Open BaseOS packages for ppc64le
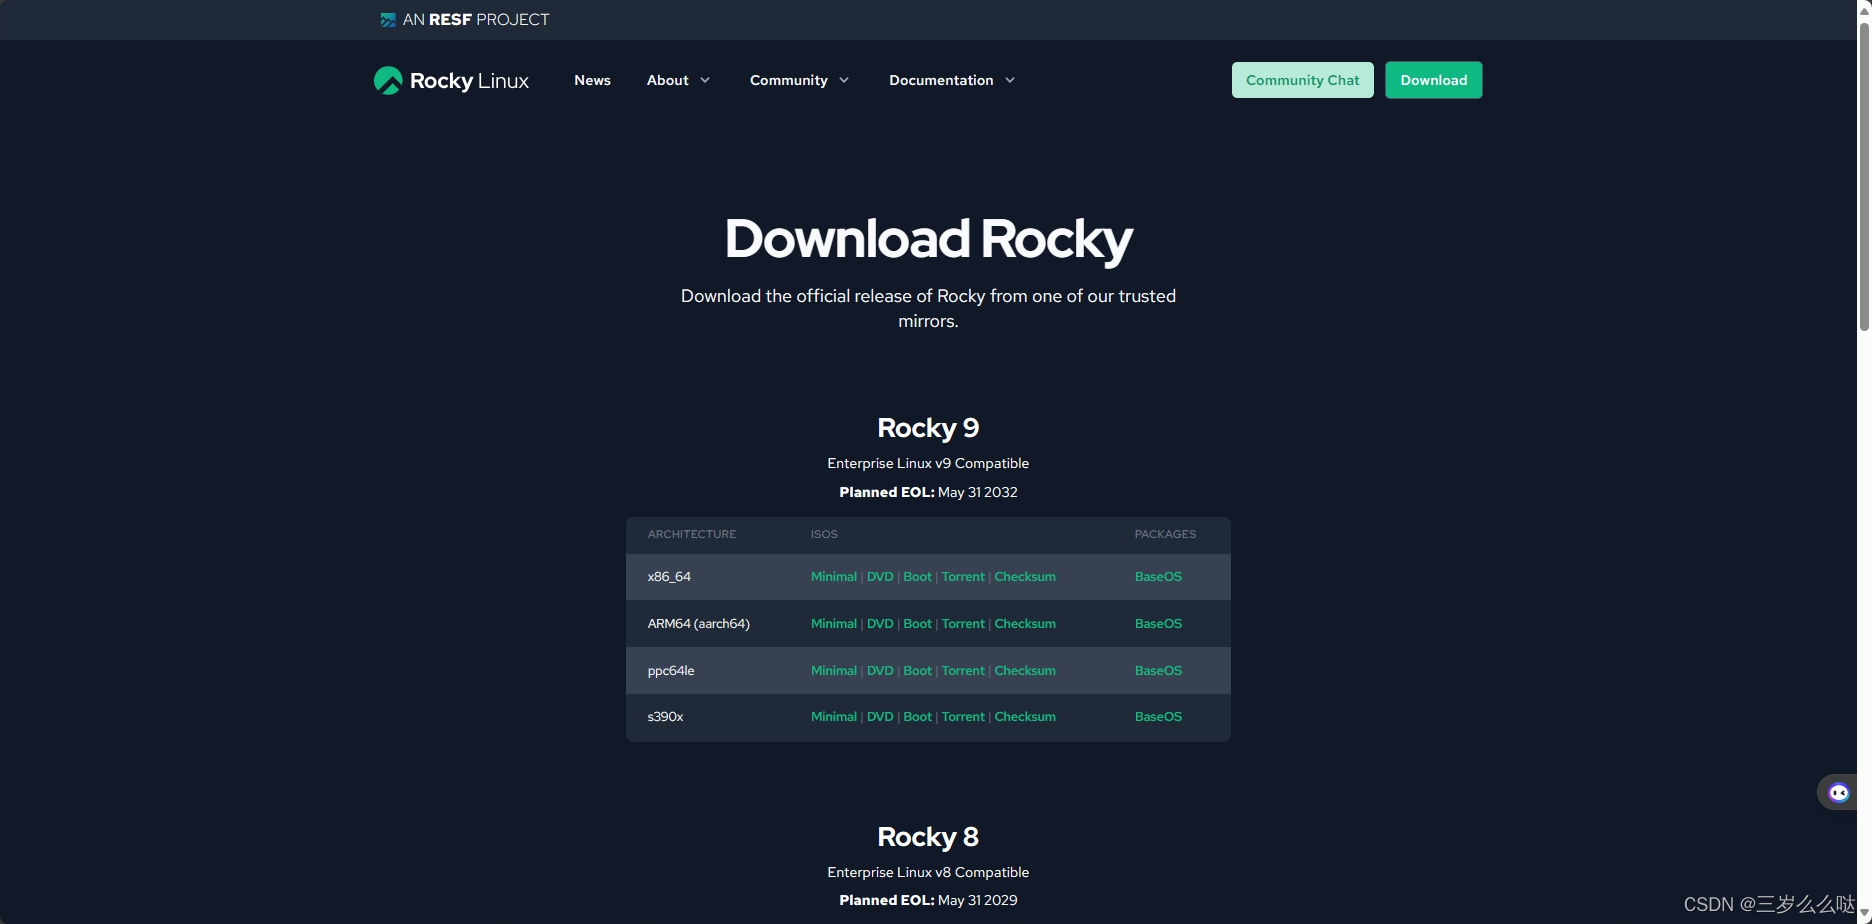Image resolution: width=1872 pixels, height=924 pixels. tap(1158, 671)
